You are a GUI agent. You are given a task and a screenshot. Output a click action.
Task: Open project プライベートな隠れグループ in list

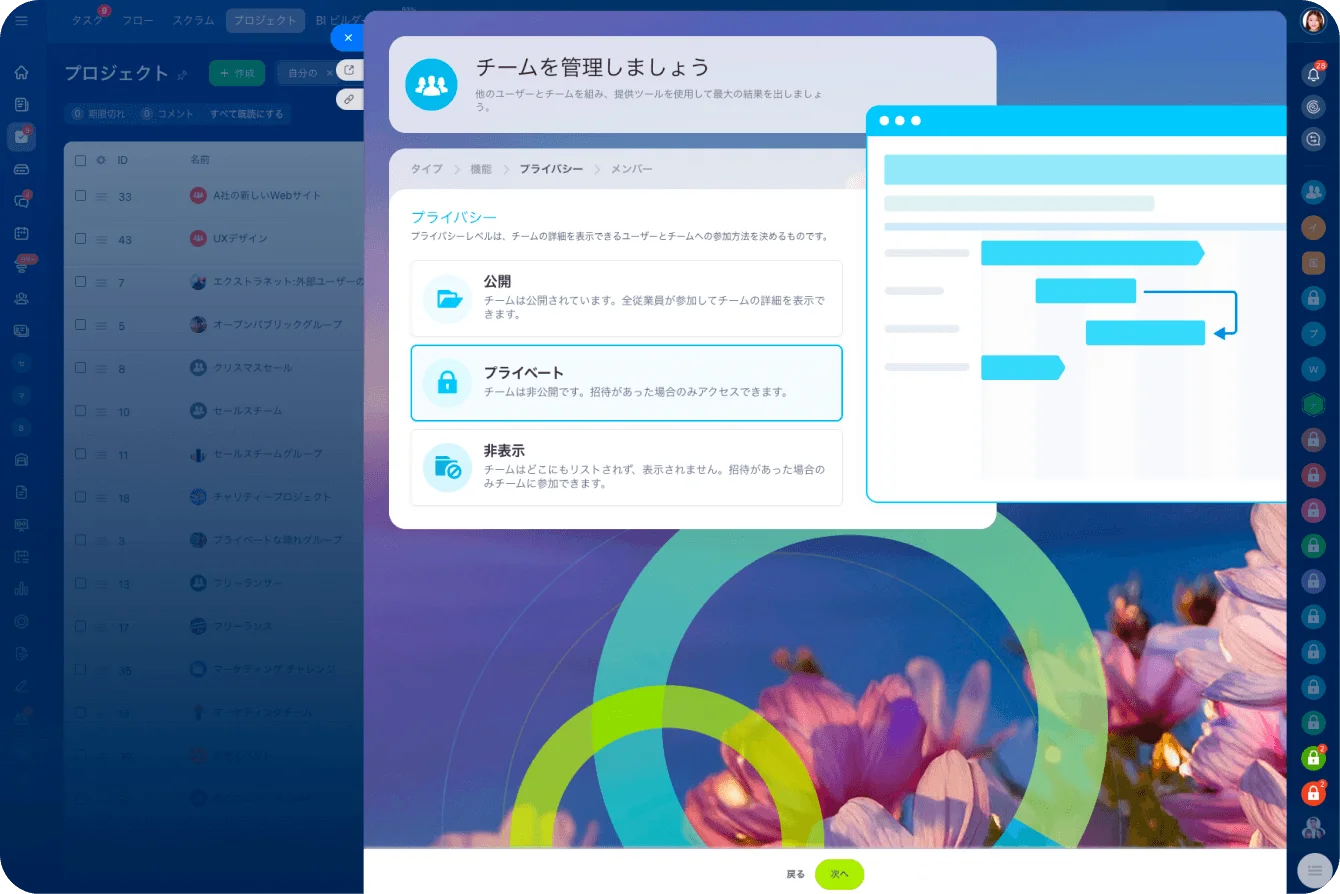point(277,540)
